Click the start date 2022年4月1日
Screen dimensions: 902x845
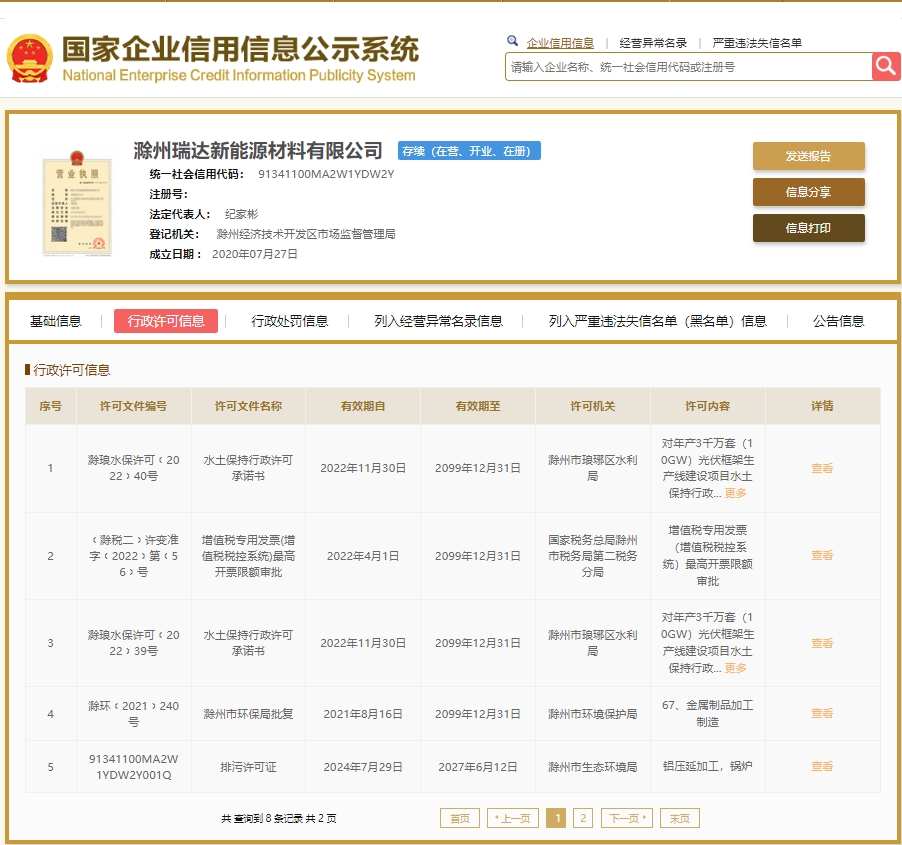[363, 556]
